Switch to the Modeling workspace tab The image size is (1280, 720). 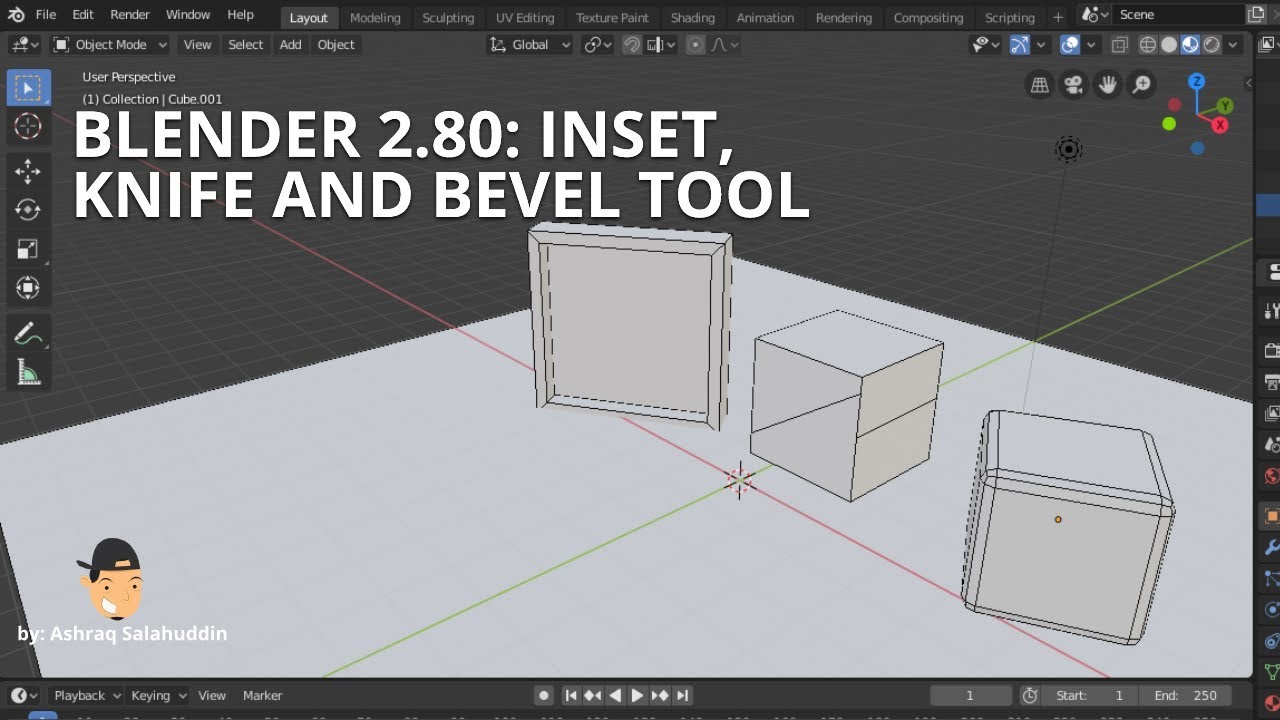coord(375,18)
